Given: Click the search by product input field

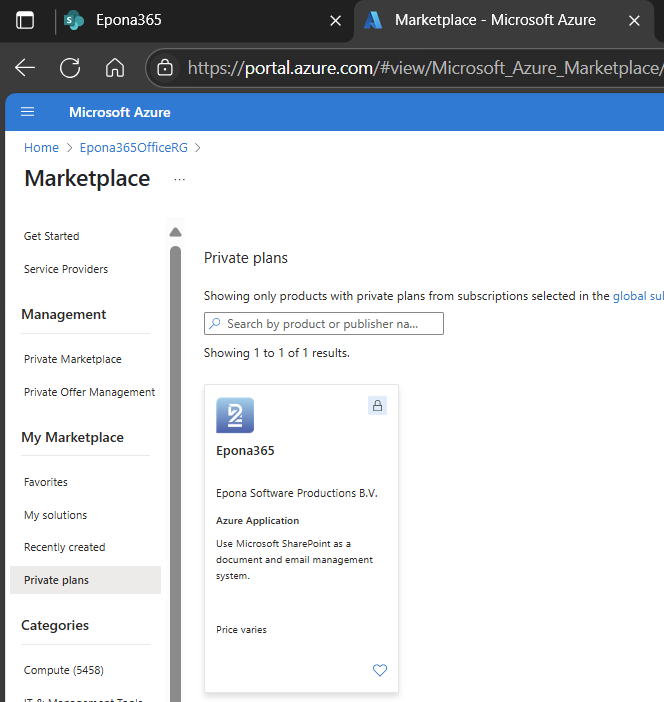Looking at the screenshot, I should [324, 324].
